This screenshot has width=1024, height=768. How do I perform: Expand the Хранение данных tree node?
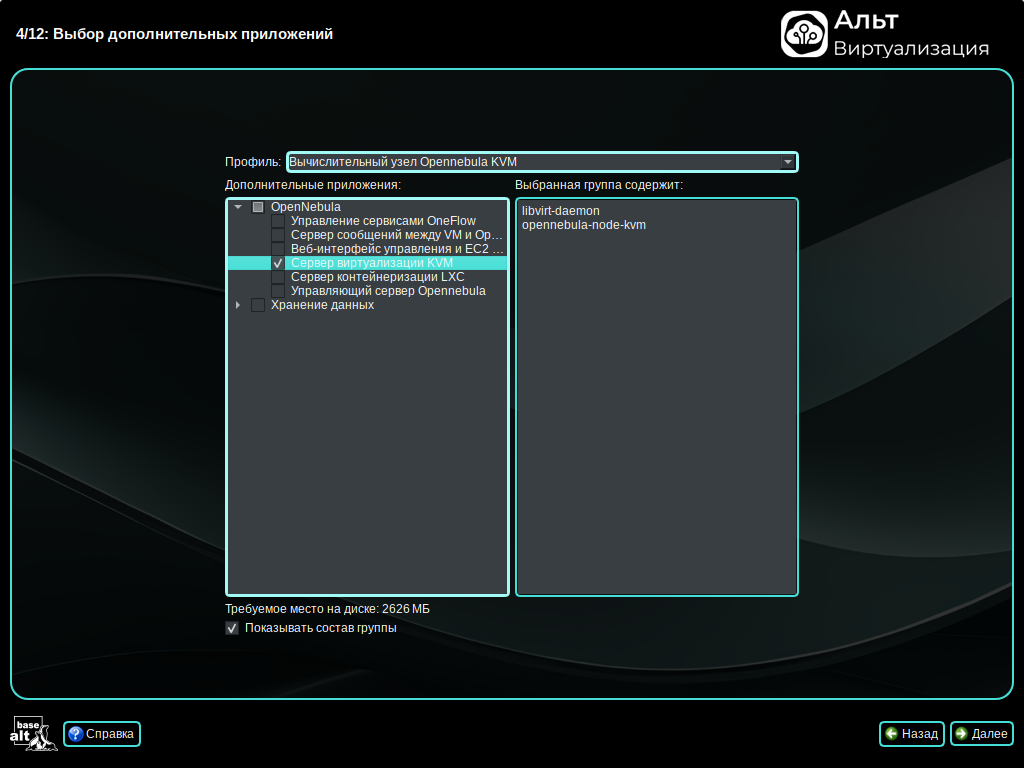tap(238, 305)
